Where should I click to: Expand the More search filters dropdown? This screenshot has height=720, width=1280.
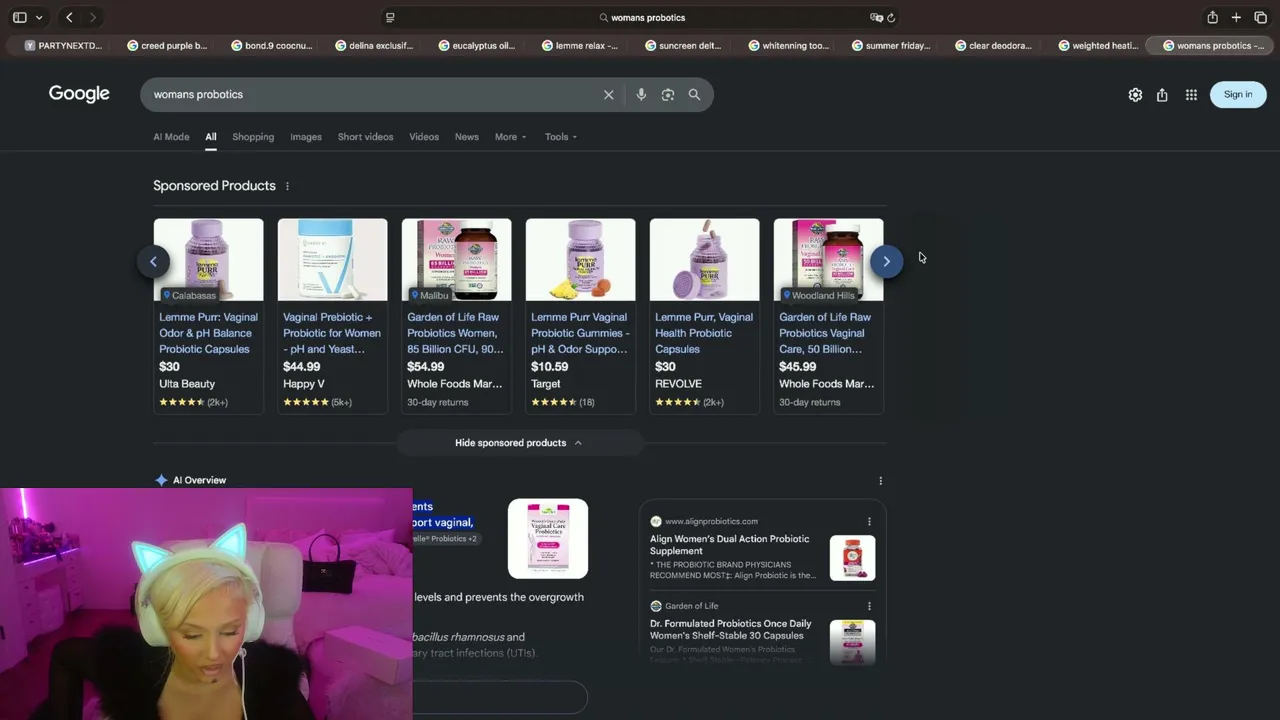point(510,137)
